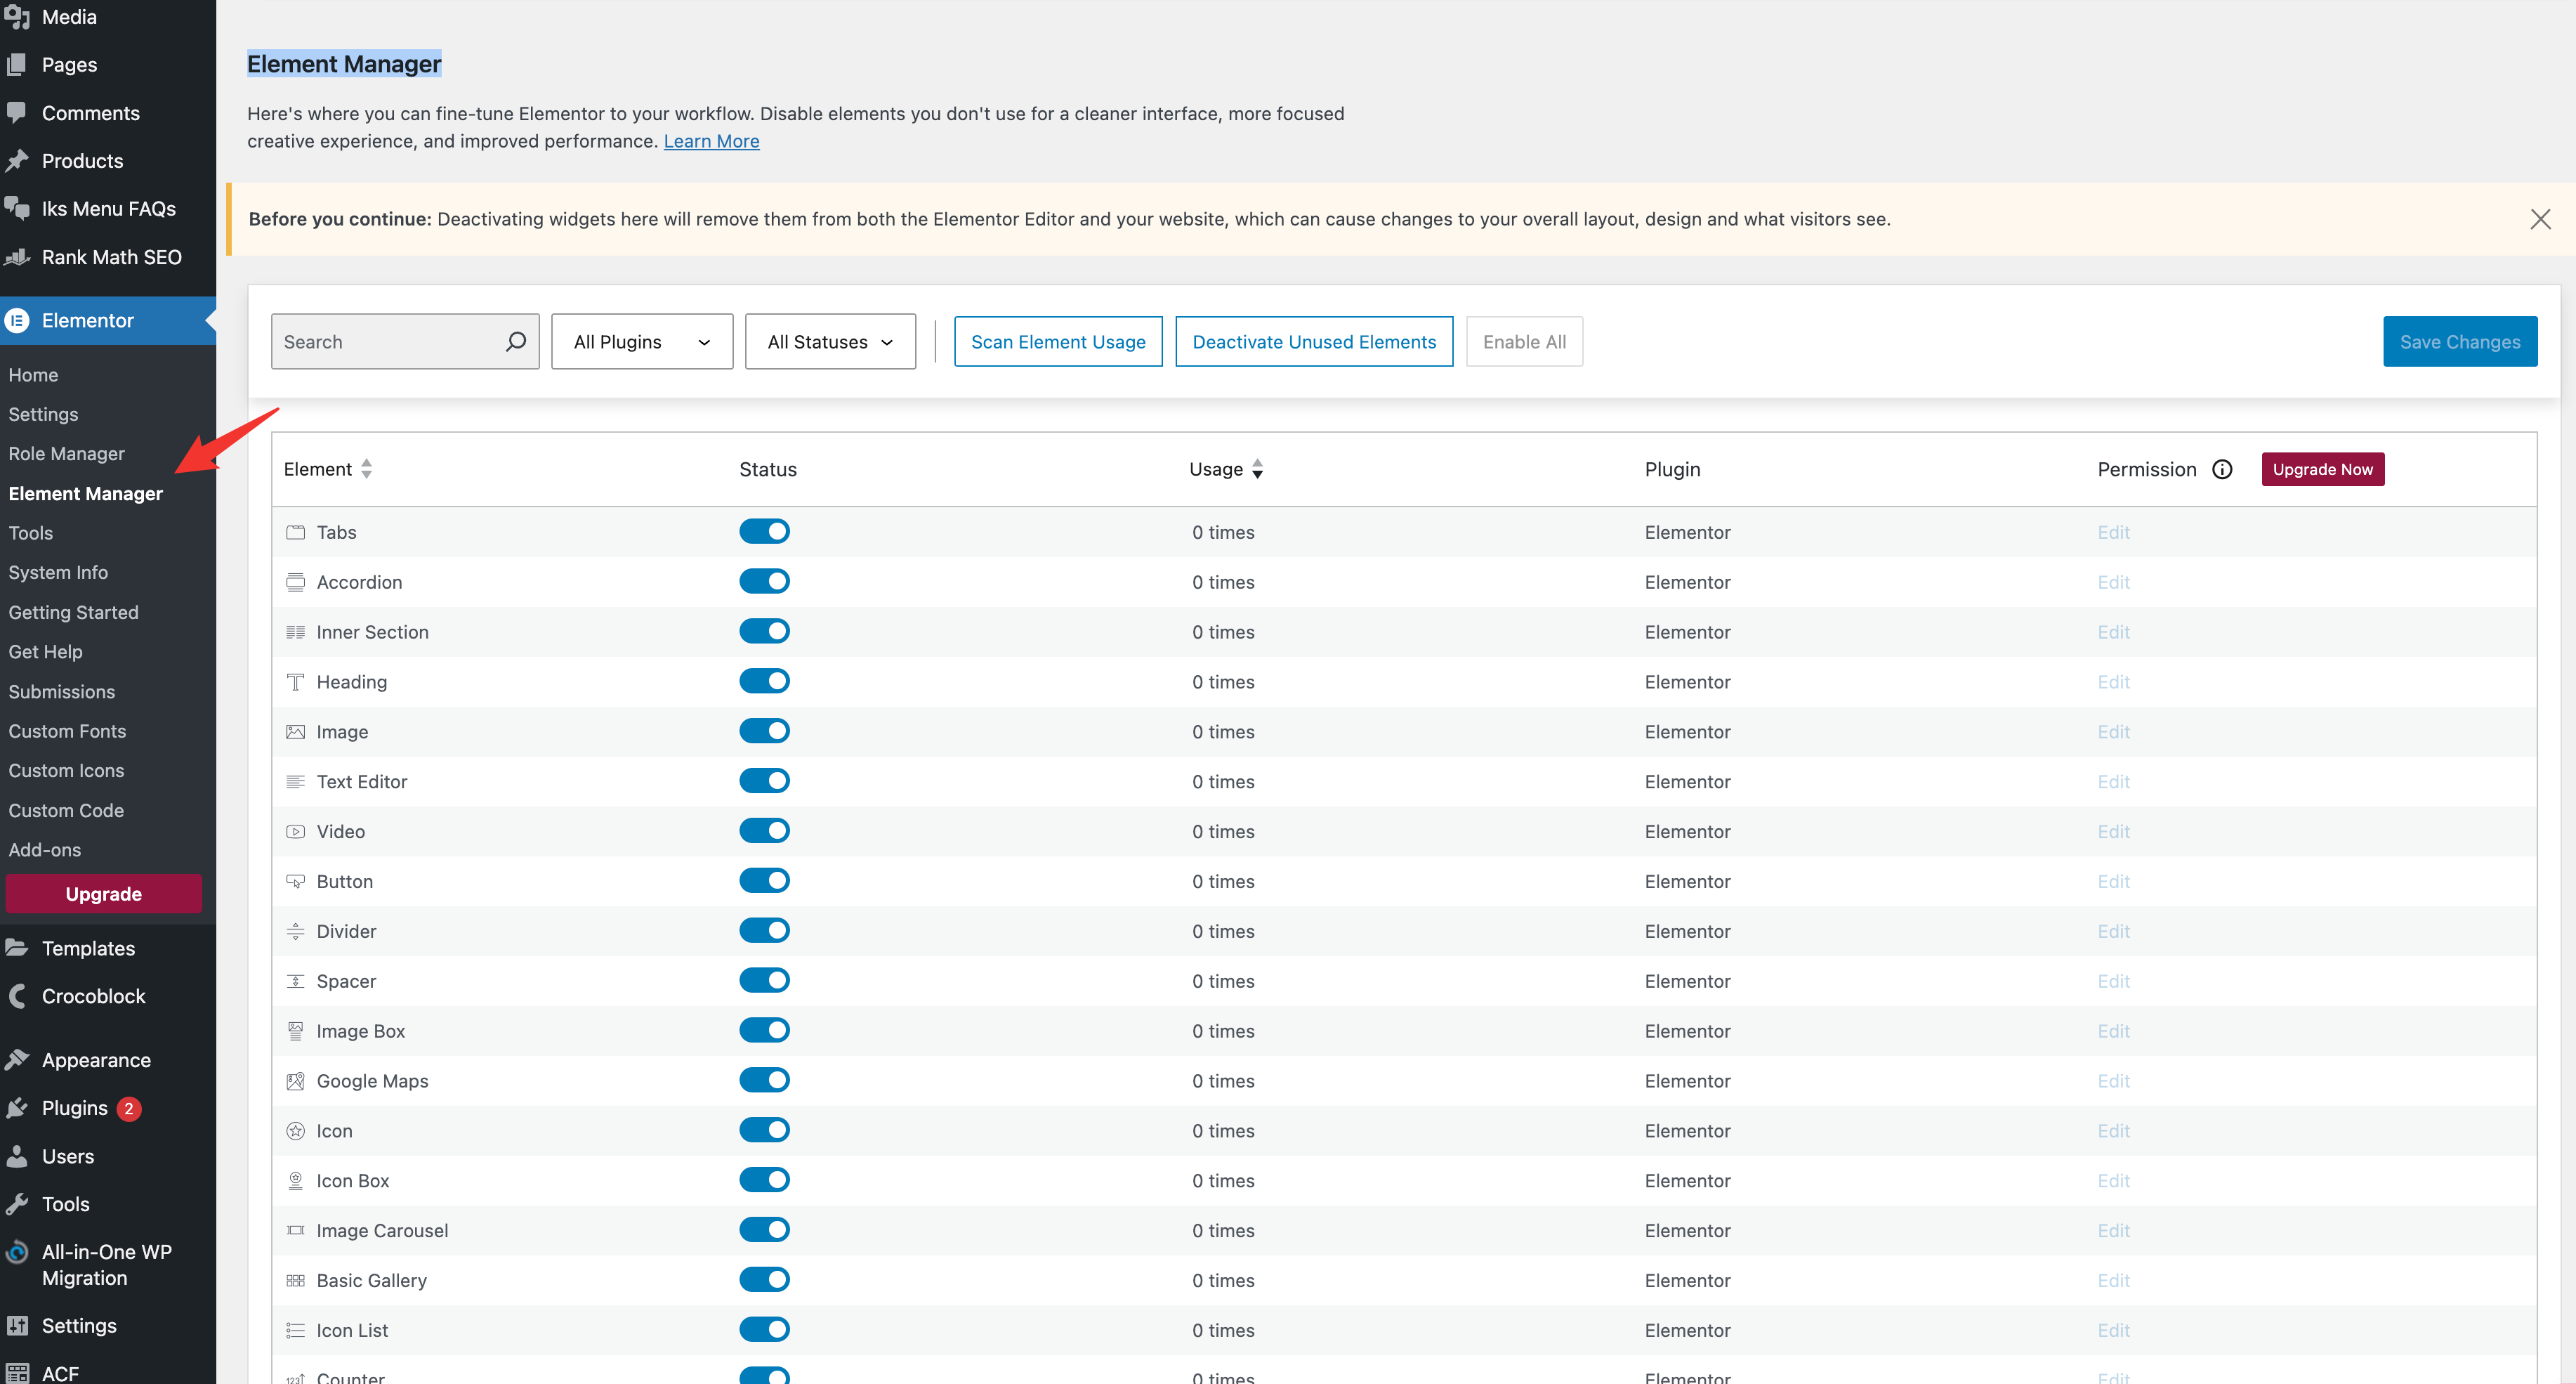Turn off the Heading element toggle
The width and height of the screenshot is (2576, 1384).
coord(764,681)
